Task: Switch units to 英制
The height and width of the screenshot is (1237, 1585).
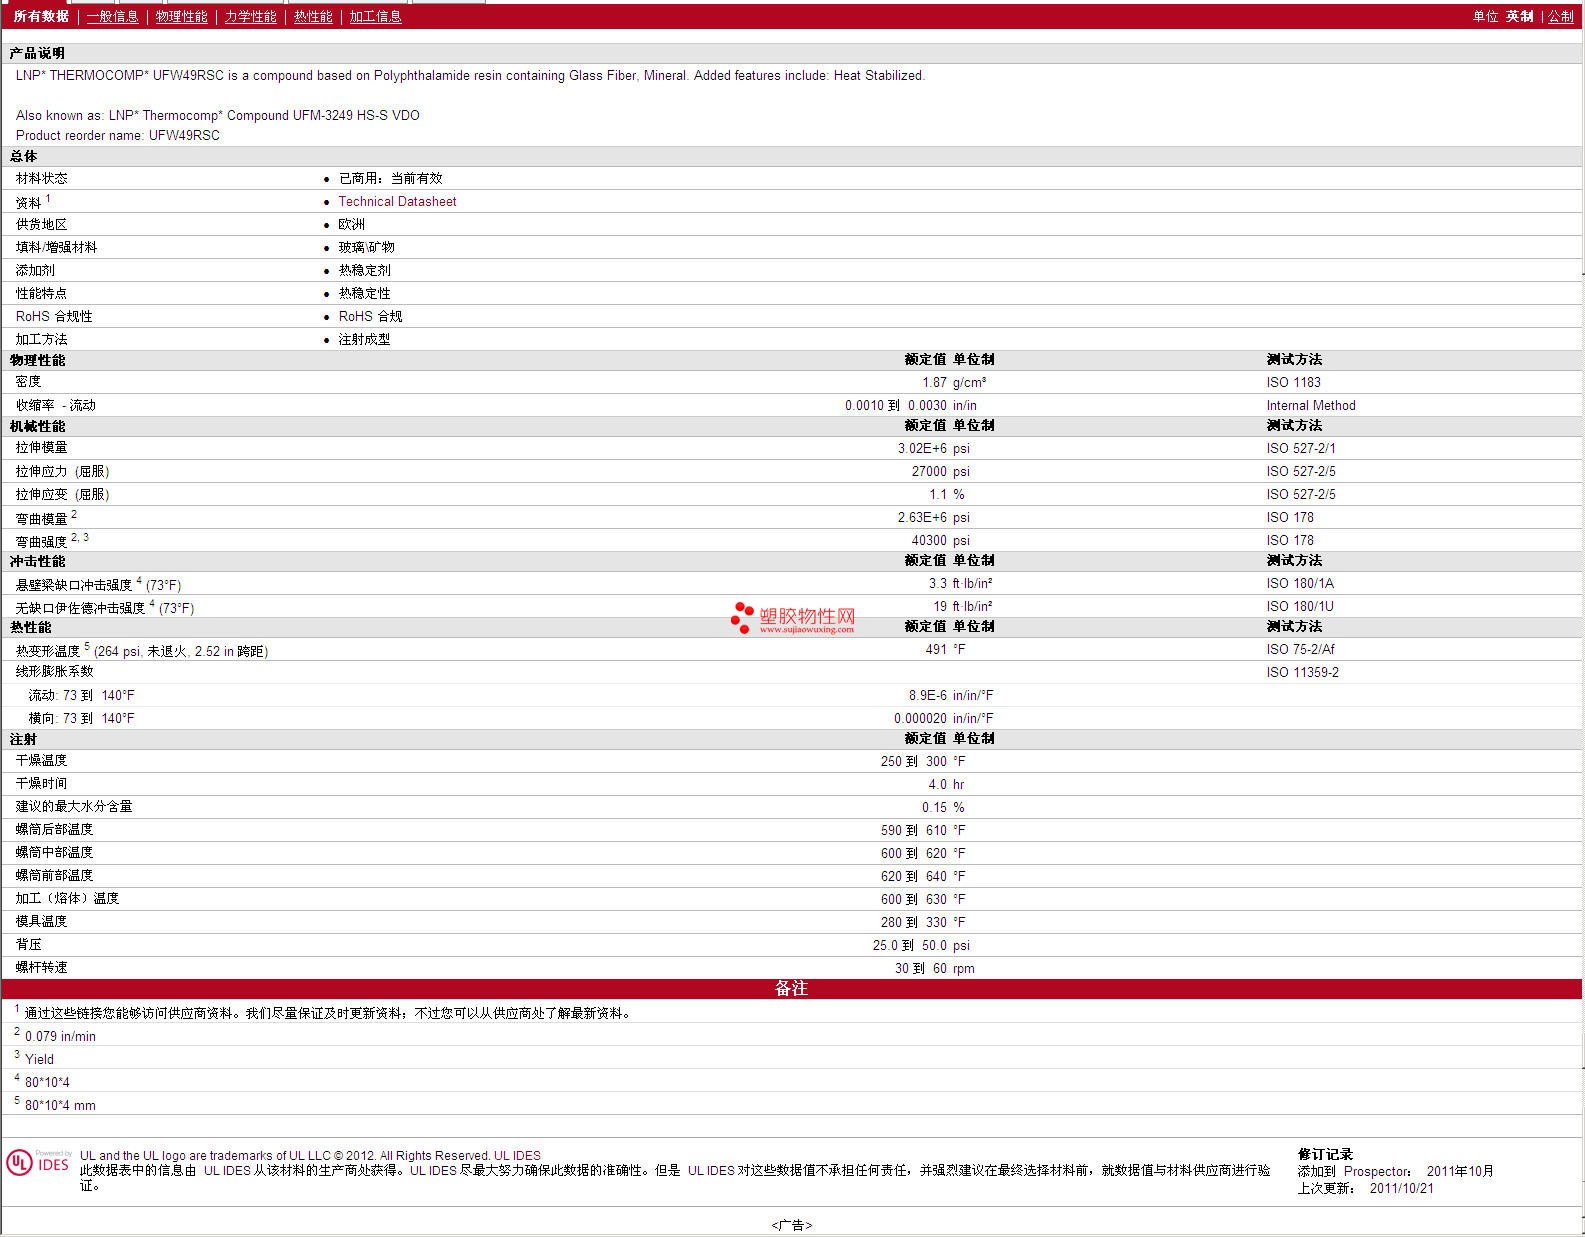Action: pos(1519,17)
